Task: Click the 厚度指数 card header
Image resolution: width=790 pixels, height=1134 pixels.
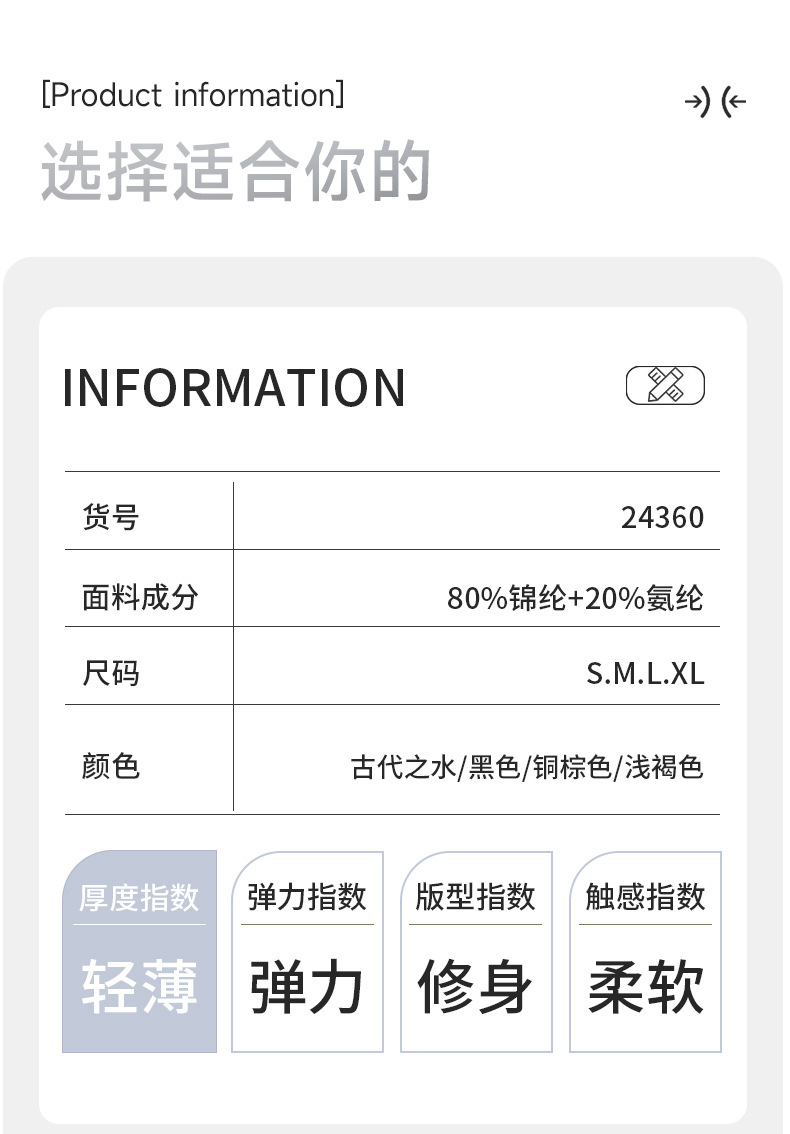Action: coord(139,897)
